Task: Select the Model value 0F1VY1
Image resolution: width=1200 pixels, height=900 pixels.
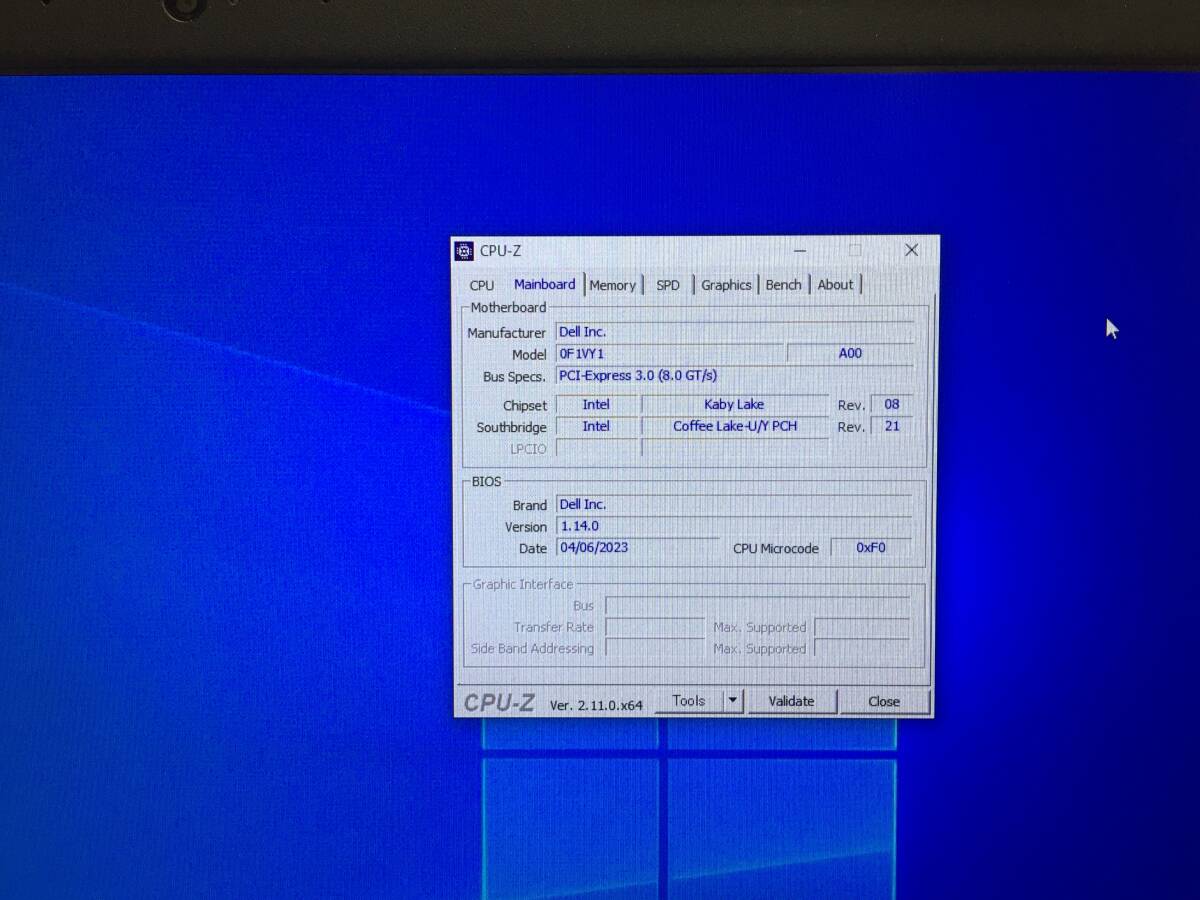Action: point(670,354)
